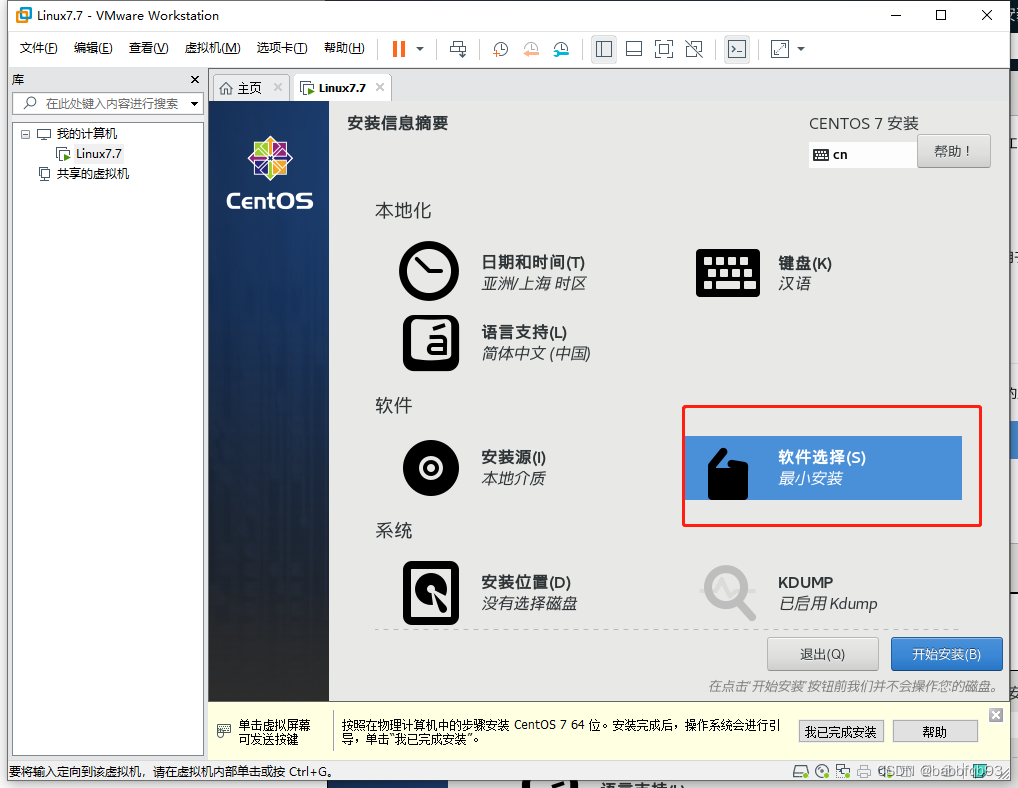This screenshot has width=1018, height=788.
Task: Open 语言支持(L) language icon
Action: pos(430,343)
